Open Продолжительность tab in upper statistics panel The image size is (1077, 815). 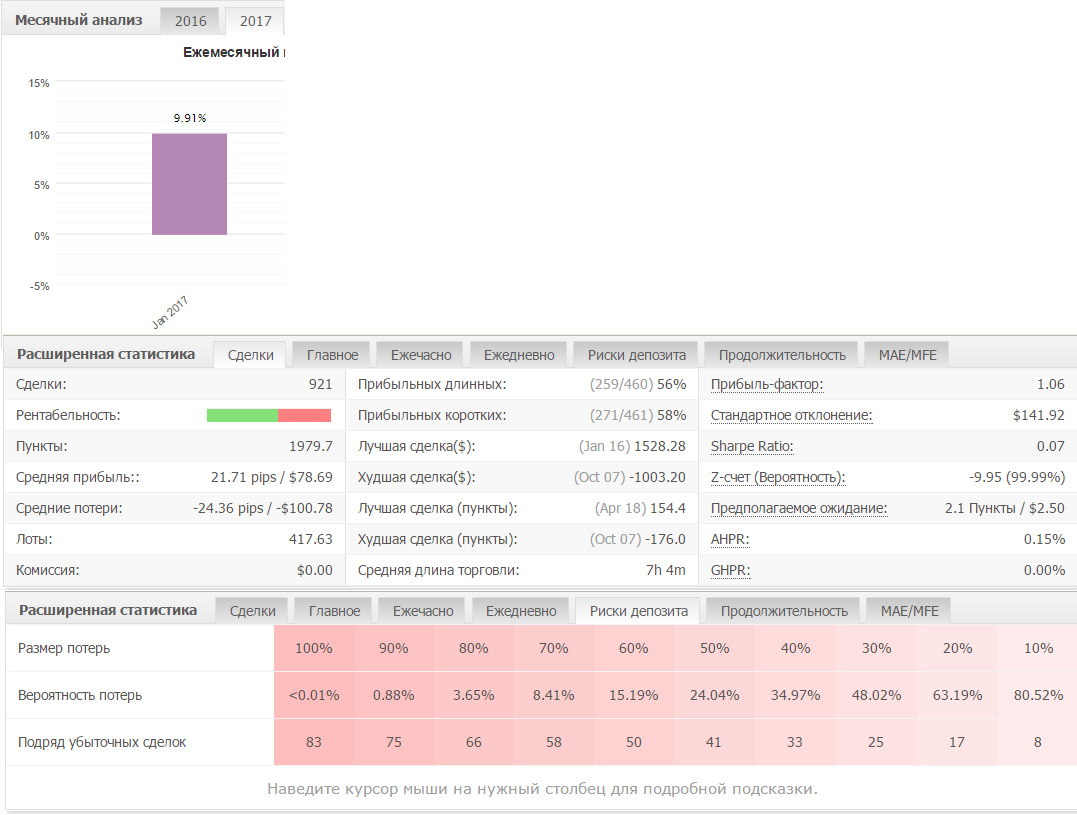tap(782, 355)
